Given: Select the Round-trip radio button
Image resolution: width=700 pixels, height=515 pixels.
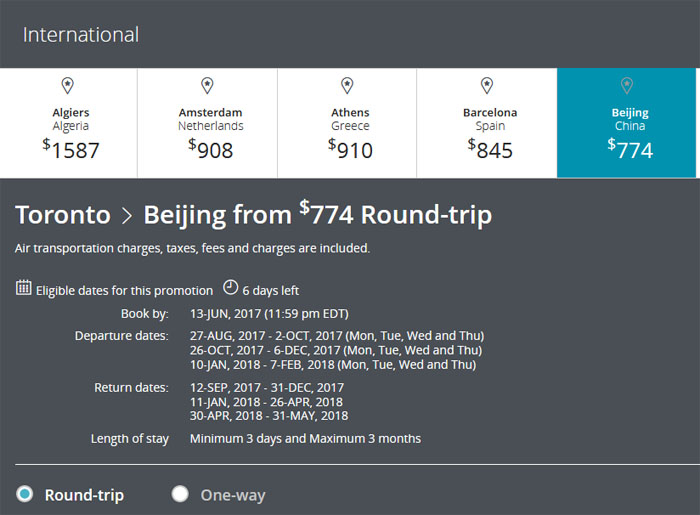Looking at the screenshot, I should [25, 494].
